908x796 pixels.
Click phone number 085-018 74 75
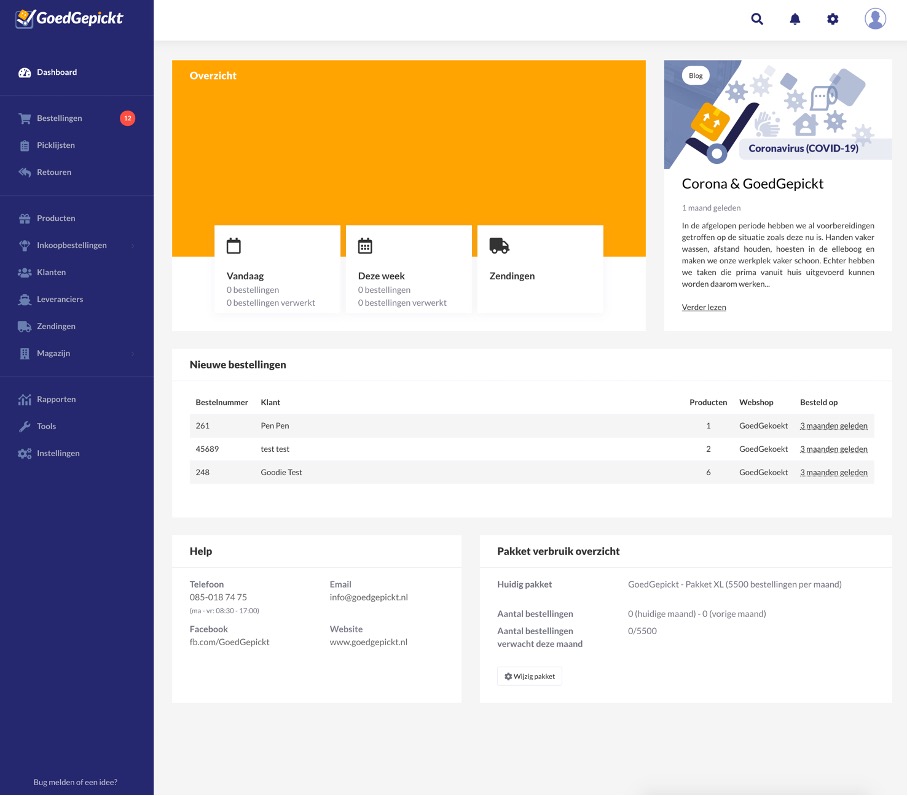(x=218, y=597)
